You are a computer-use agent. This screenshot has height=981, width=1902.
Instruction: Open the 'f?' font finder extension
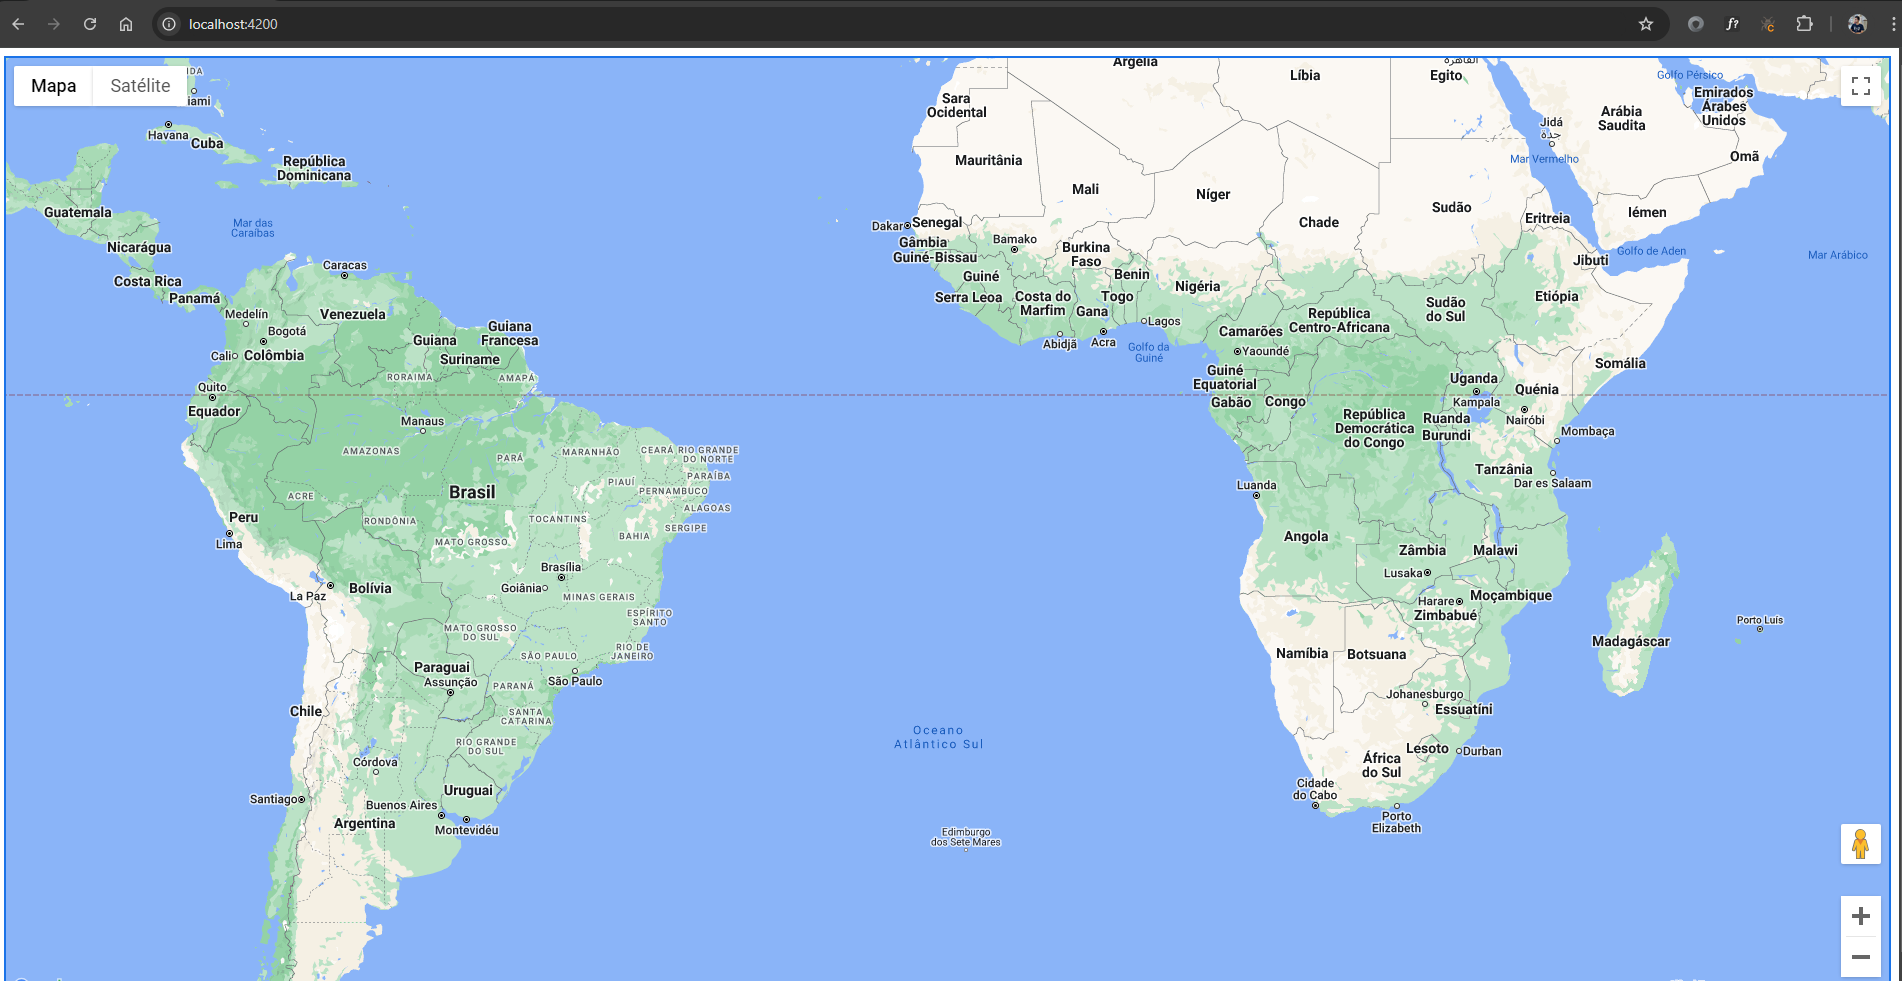click(x=1732, y=24)
